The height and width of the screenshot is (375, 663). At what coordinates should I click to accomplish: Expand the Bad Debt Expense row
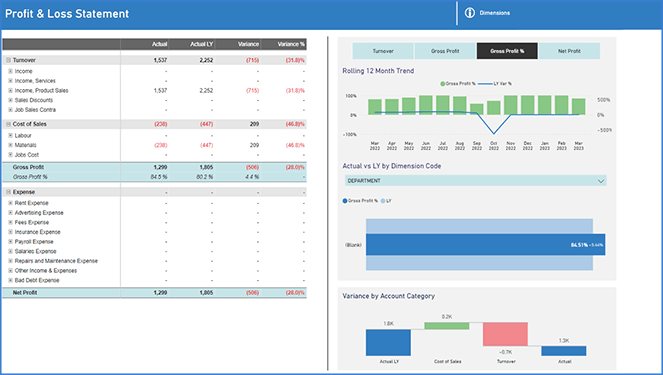(11, 280)
